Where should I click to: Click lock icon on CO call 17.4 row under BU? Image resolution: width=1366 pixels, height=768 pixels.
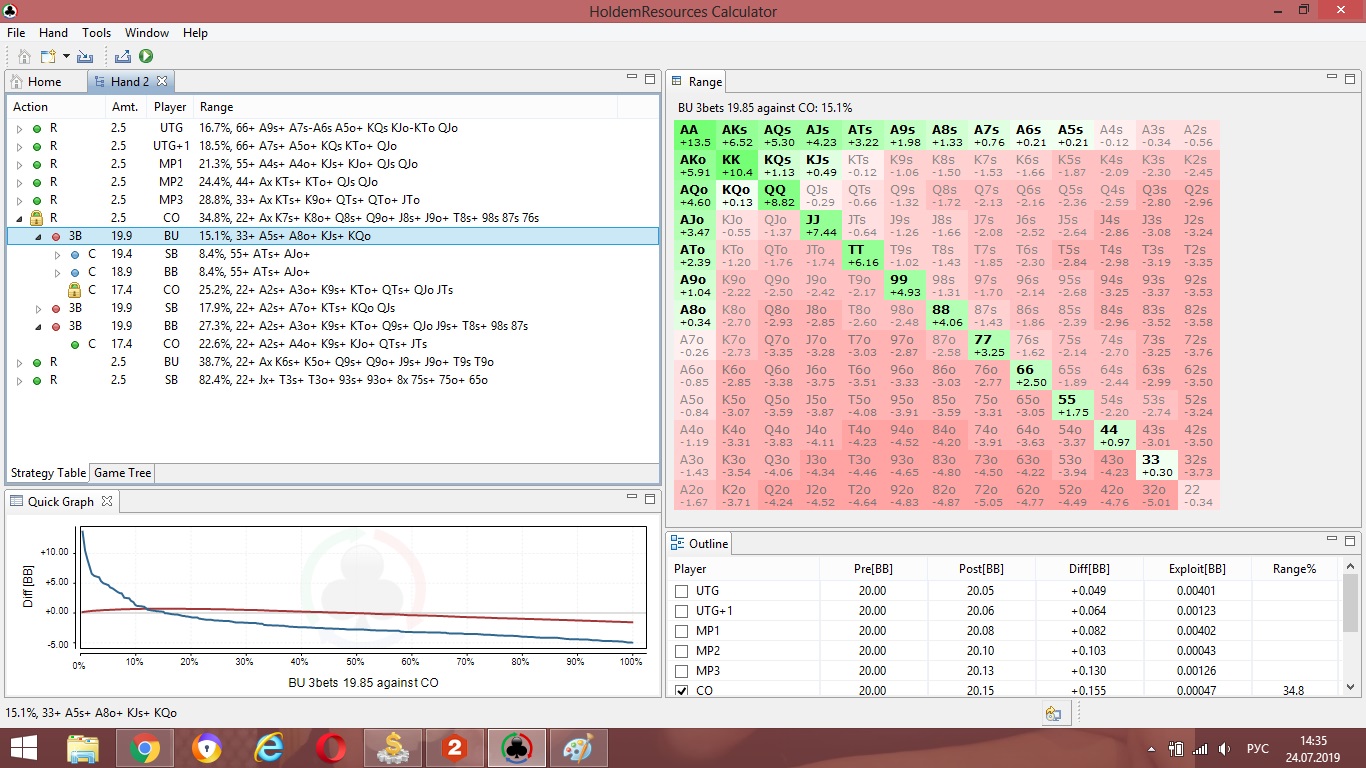[74, 290]
